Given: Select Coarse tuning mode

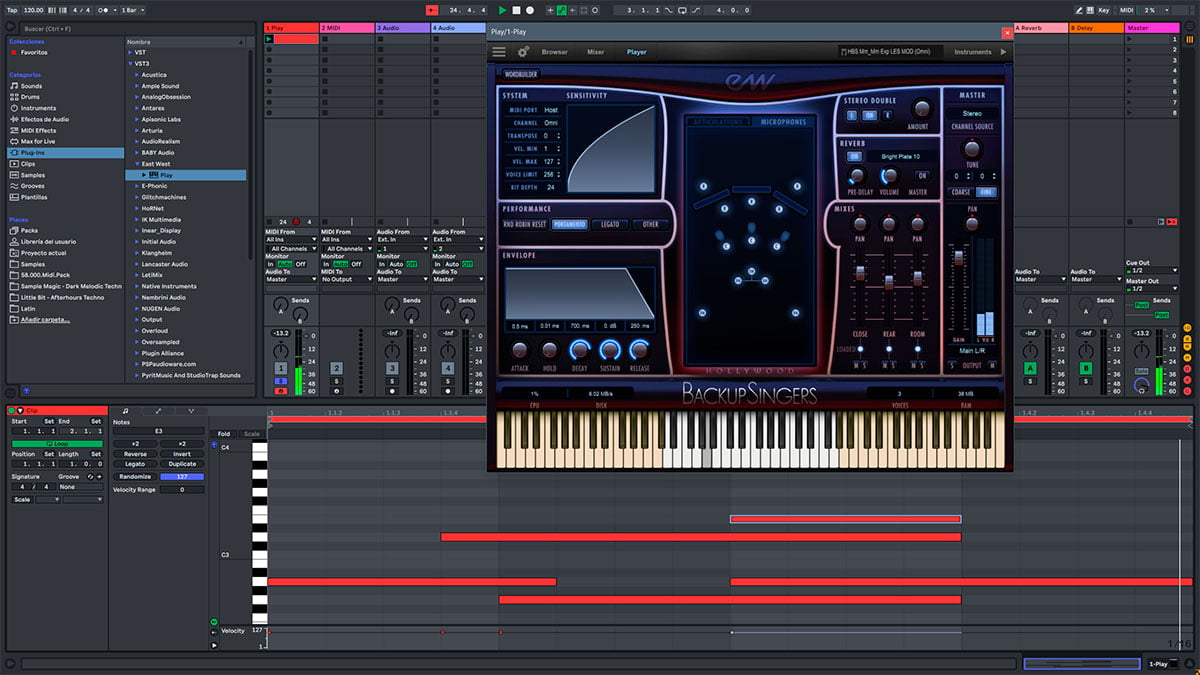Looking at the screenshot, I should click(961, 192).
